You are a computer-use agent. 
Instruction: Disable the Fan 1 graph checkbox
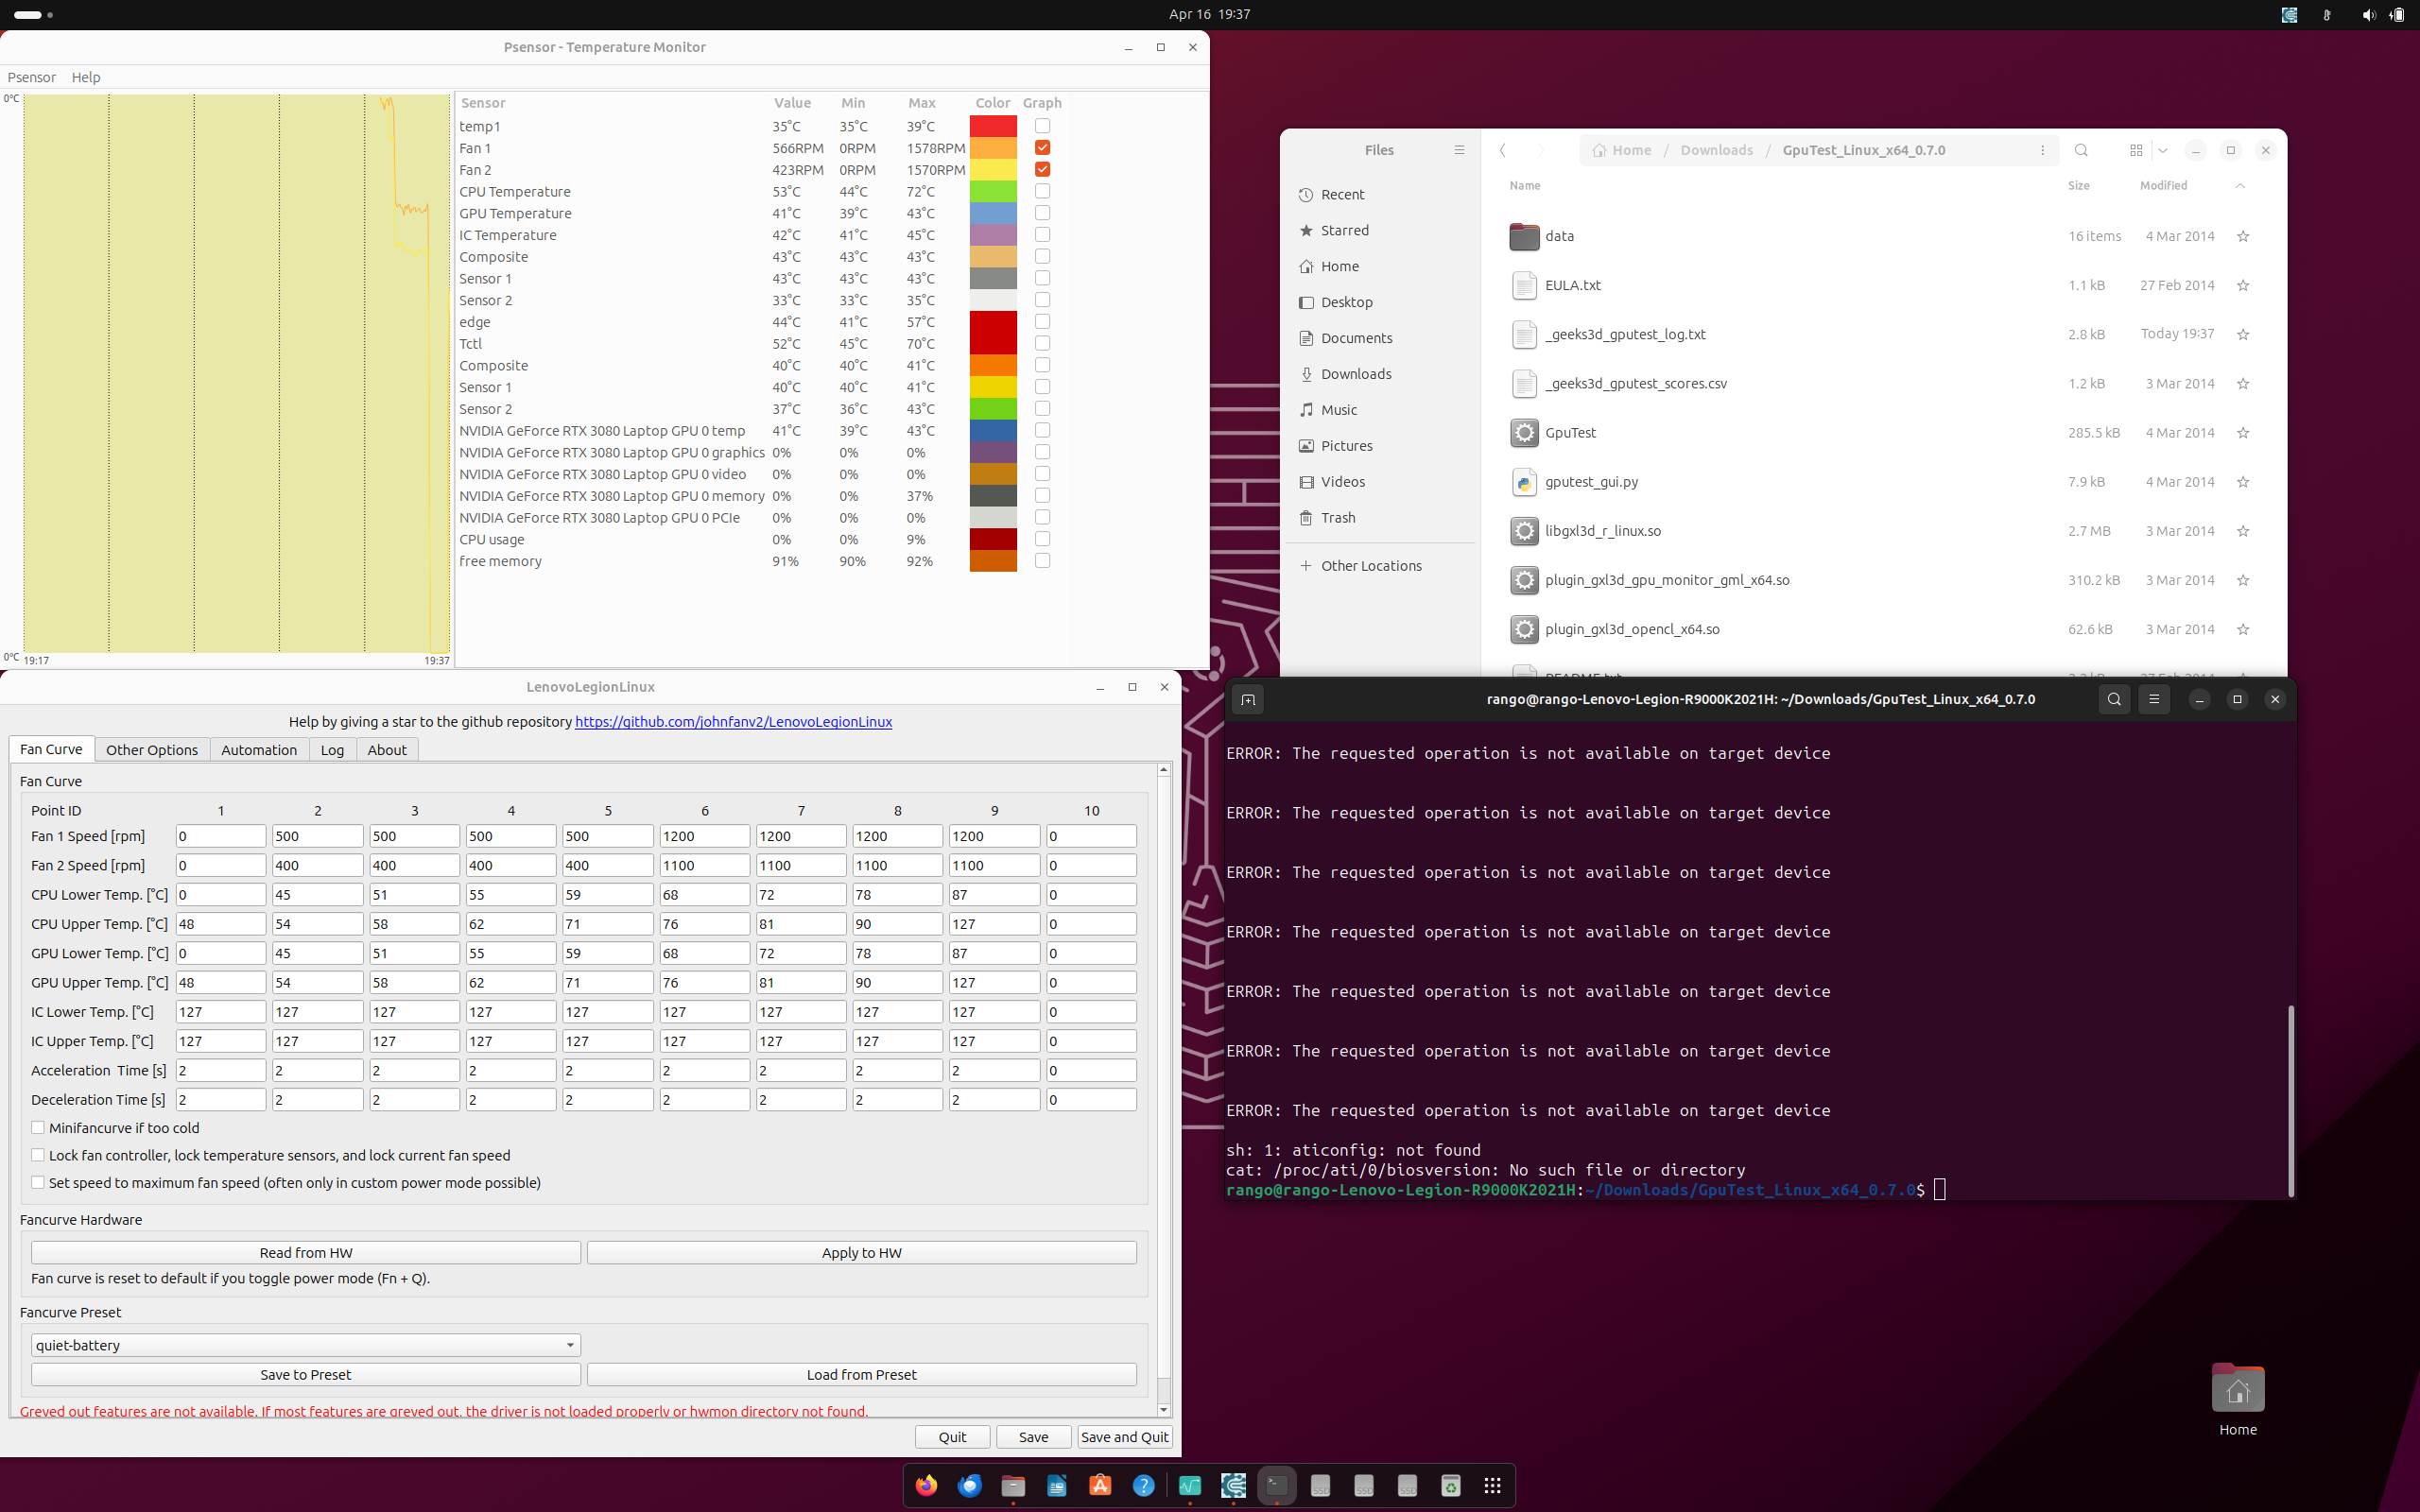point(1042,148)
